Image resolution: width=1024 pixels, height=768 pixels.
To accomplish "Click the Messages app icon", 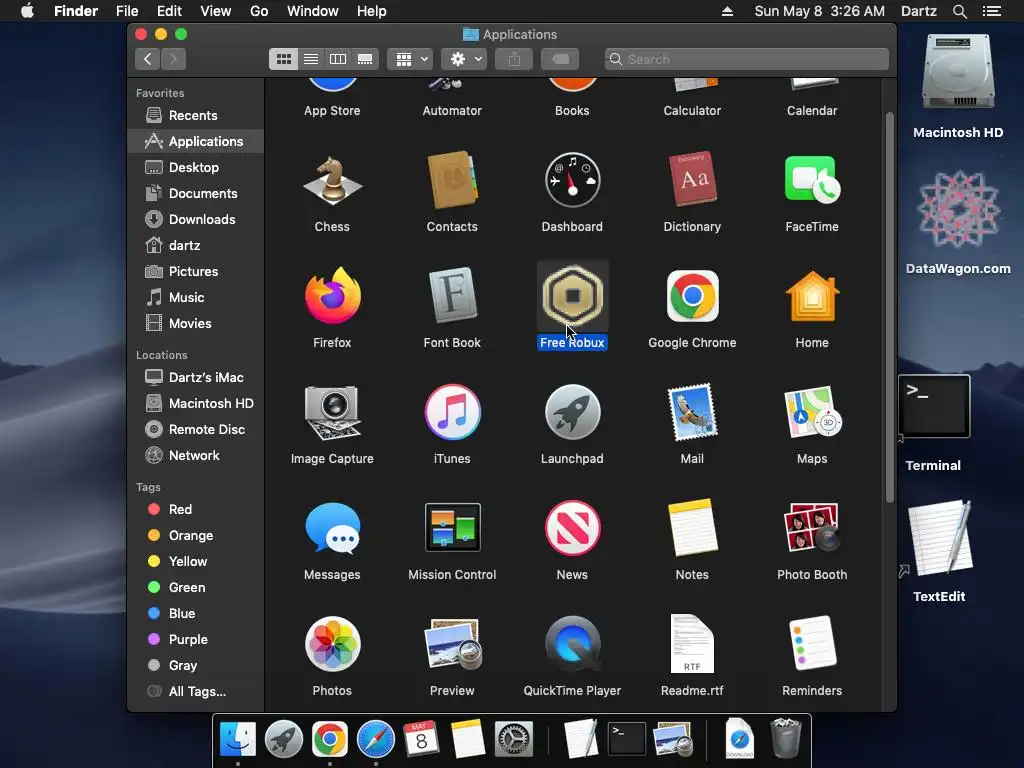I will tap(332, 528).
